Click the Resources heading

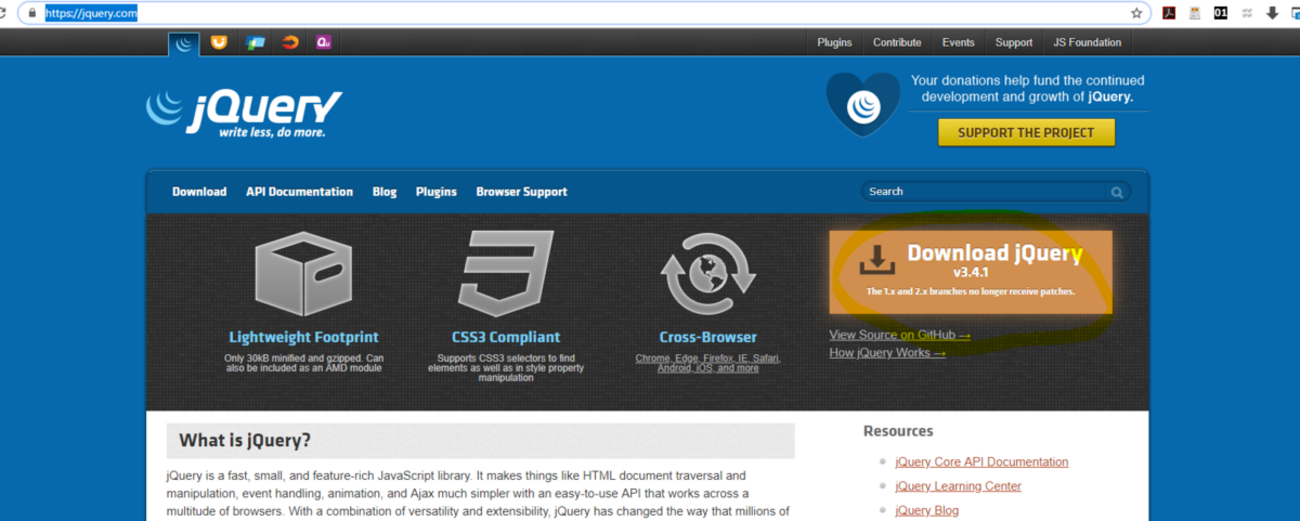click(898, 431)
